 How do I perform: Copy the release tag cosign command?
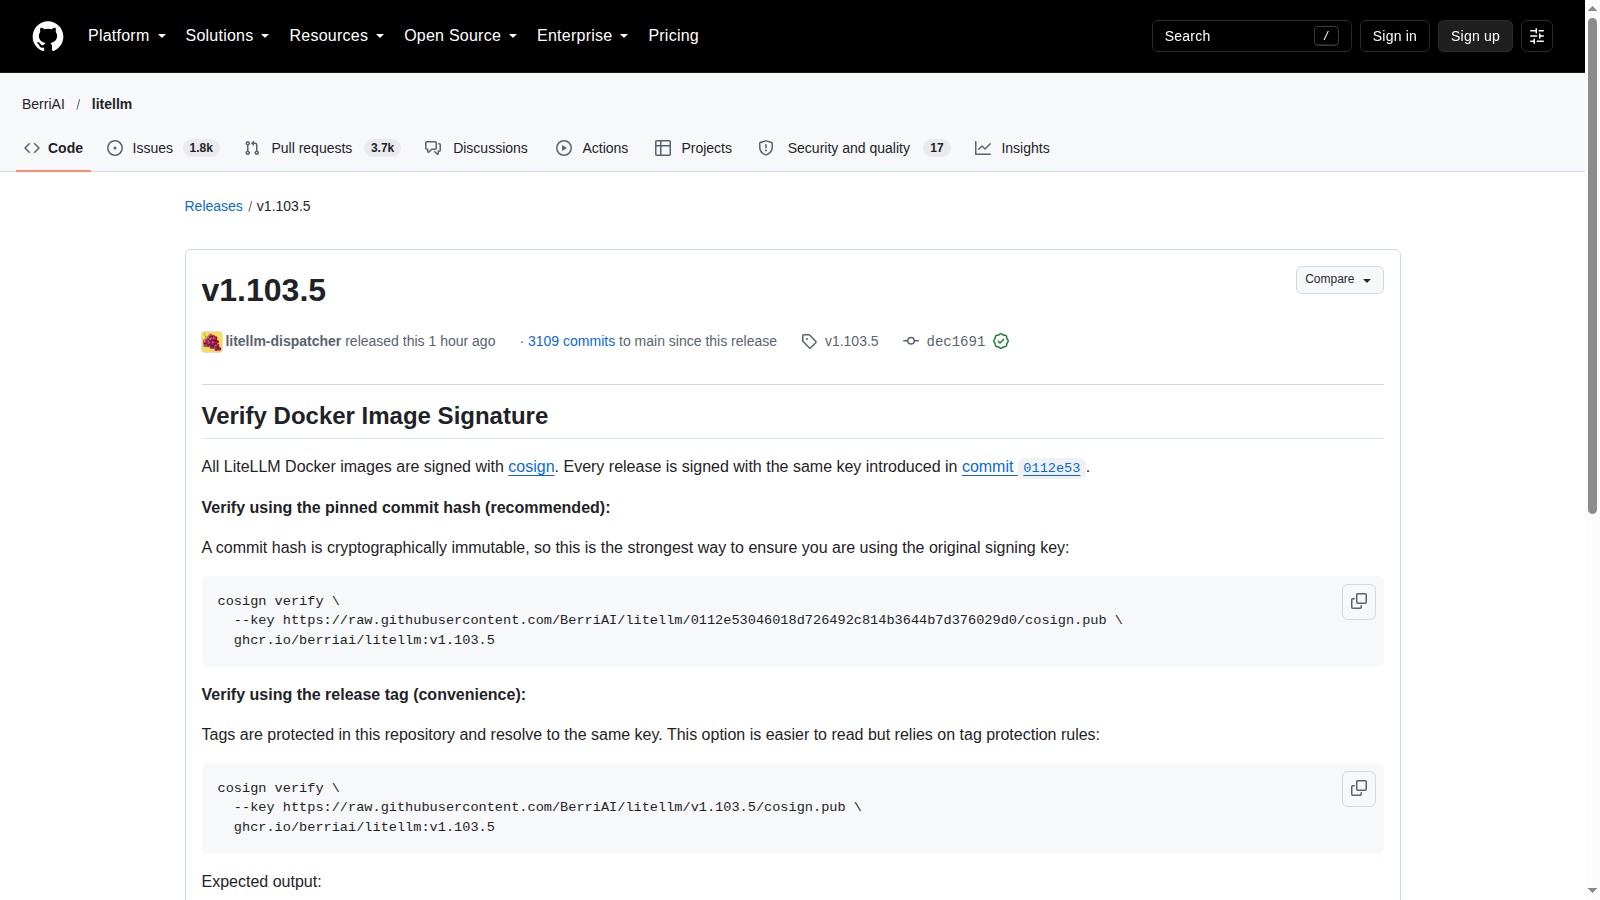(x=1359, y=789)
